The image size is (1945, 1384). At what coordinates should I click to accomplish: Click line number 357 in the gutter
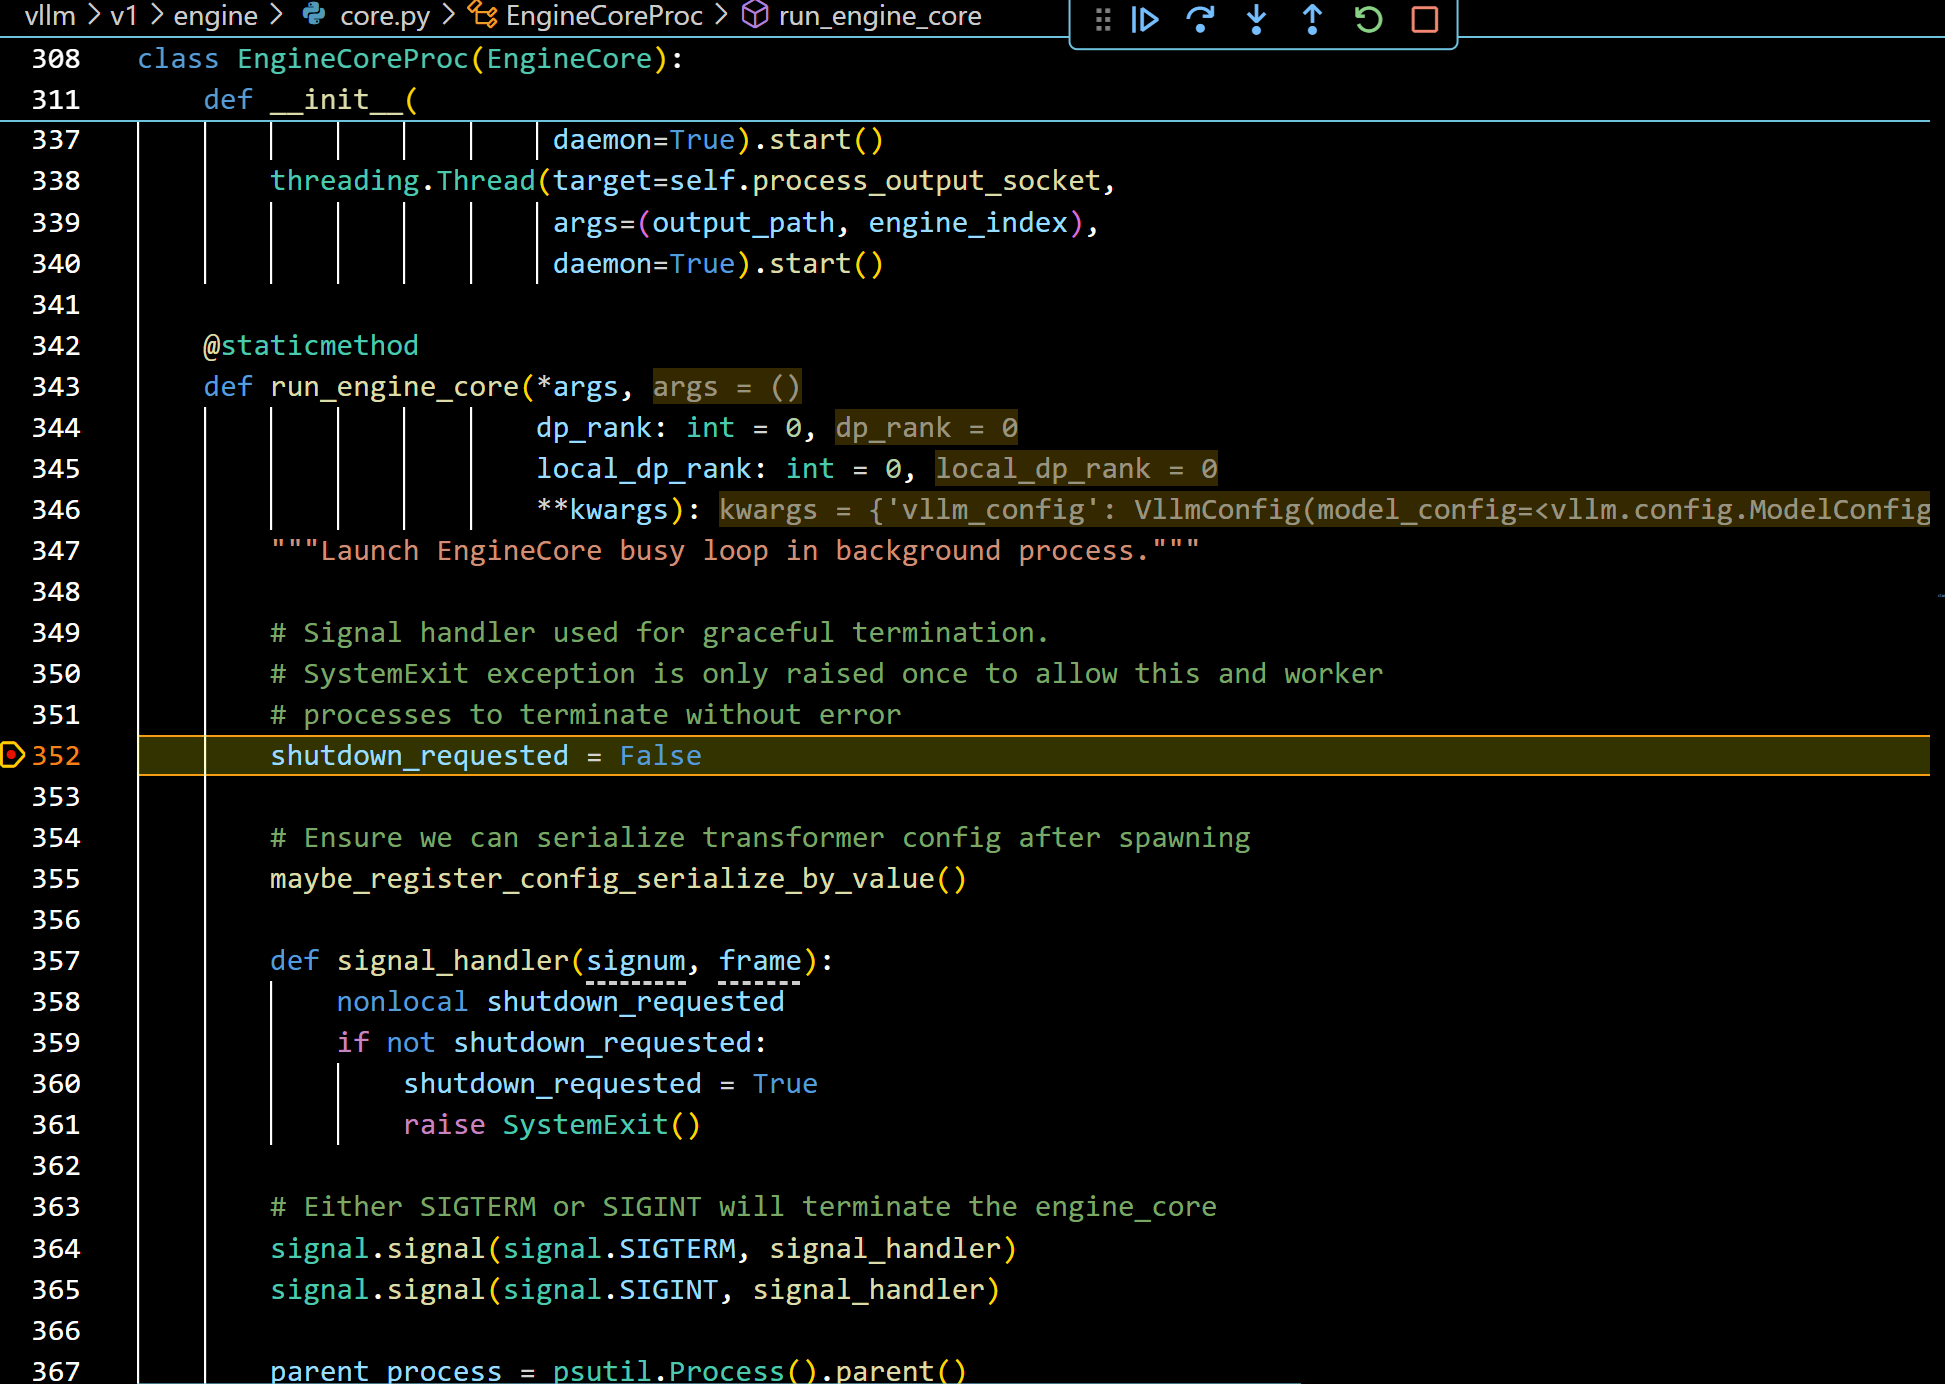(55, 961)
